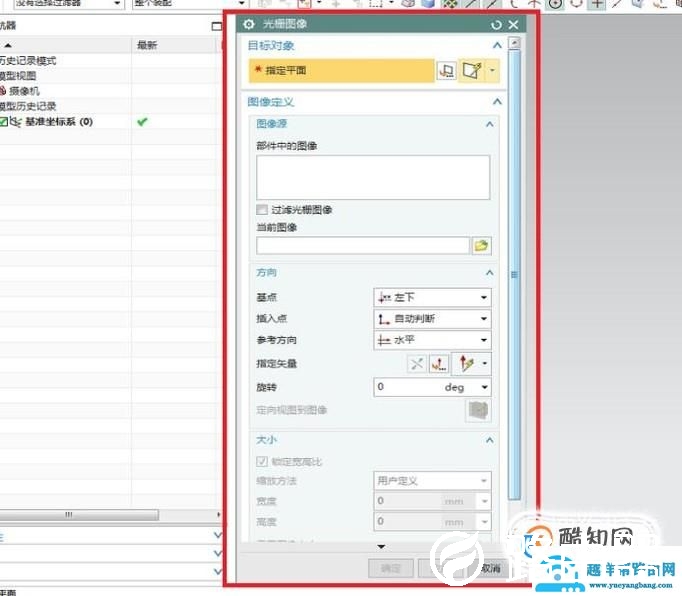Select 摄像机 in the navigator tree
Viewport: 682px width, 596px height.
click(24, 91)
